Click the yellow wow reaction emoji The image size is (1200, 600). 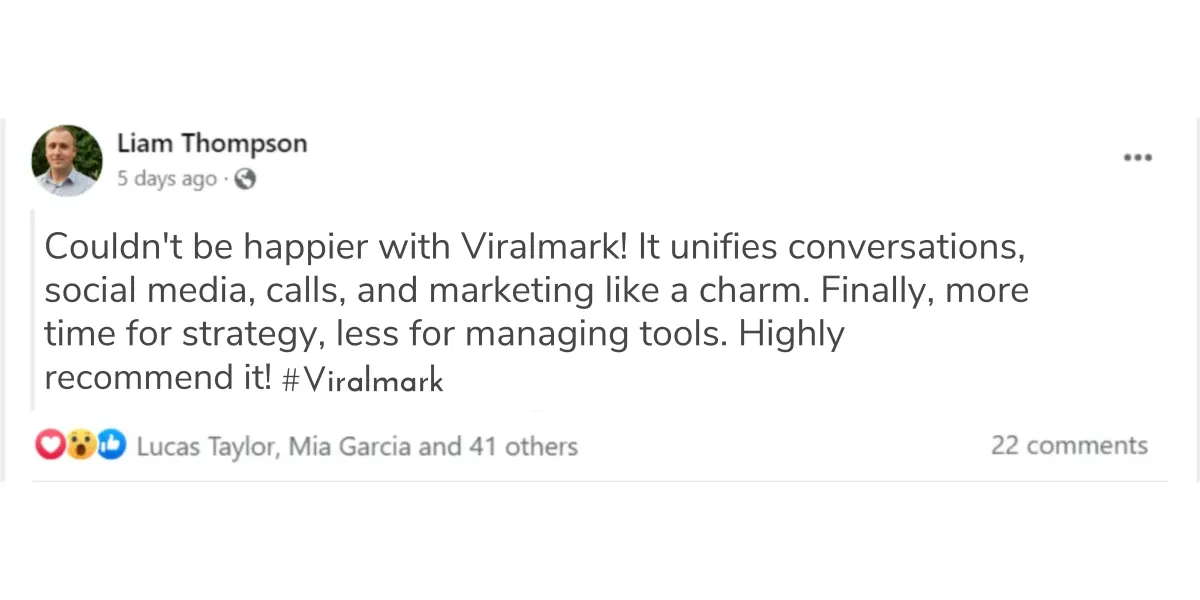tap(81, 446)
